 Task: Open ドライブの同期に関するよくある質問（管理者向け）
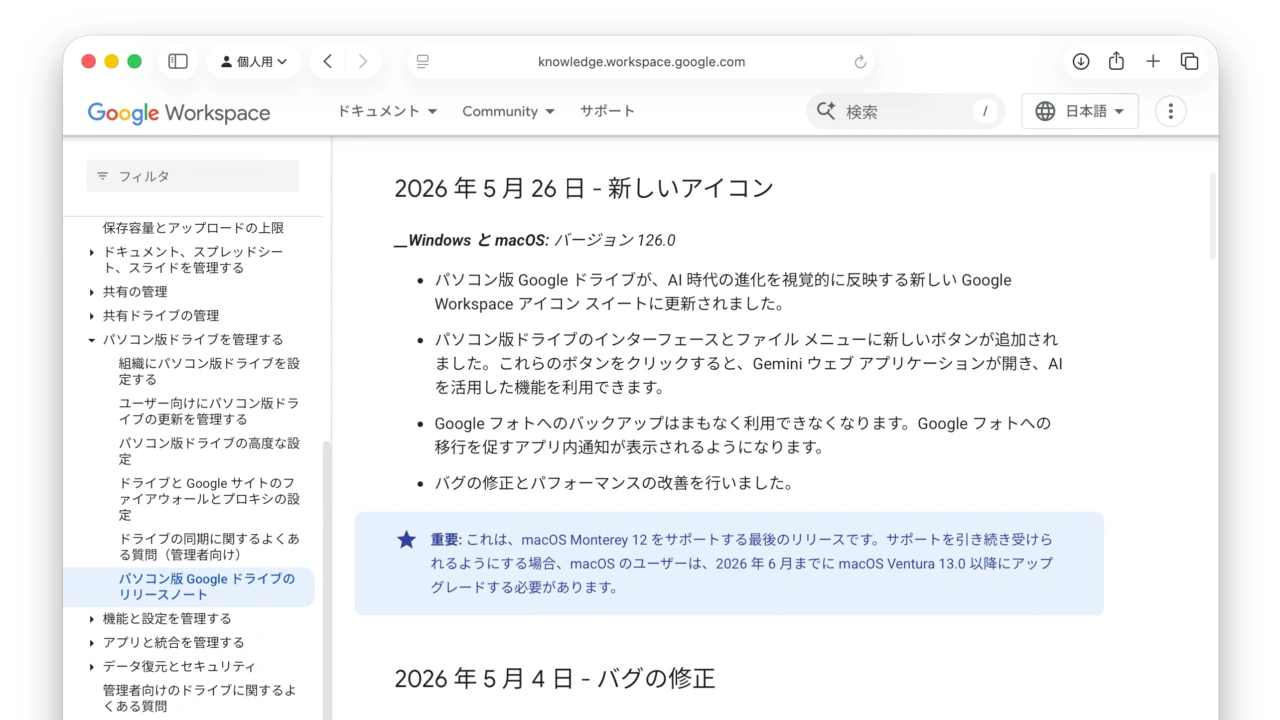[209, 546]
